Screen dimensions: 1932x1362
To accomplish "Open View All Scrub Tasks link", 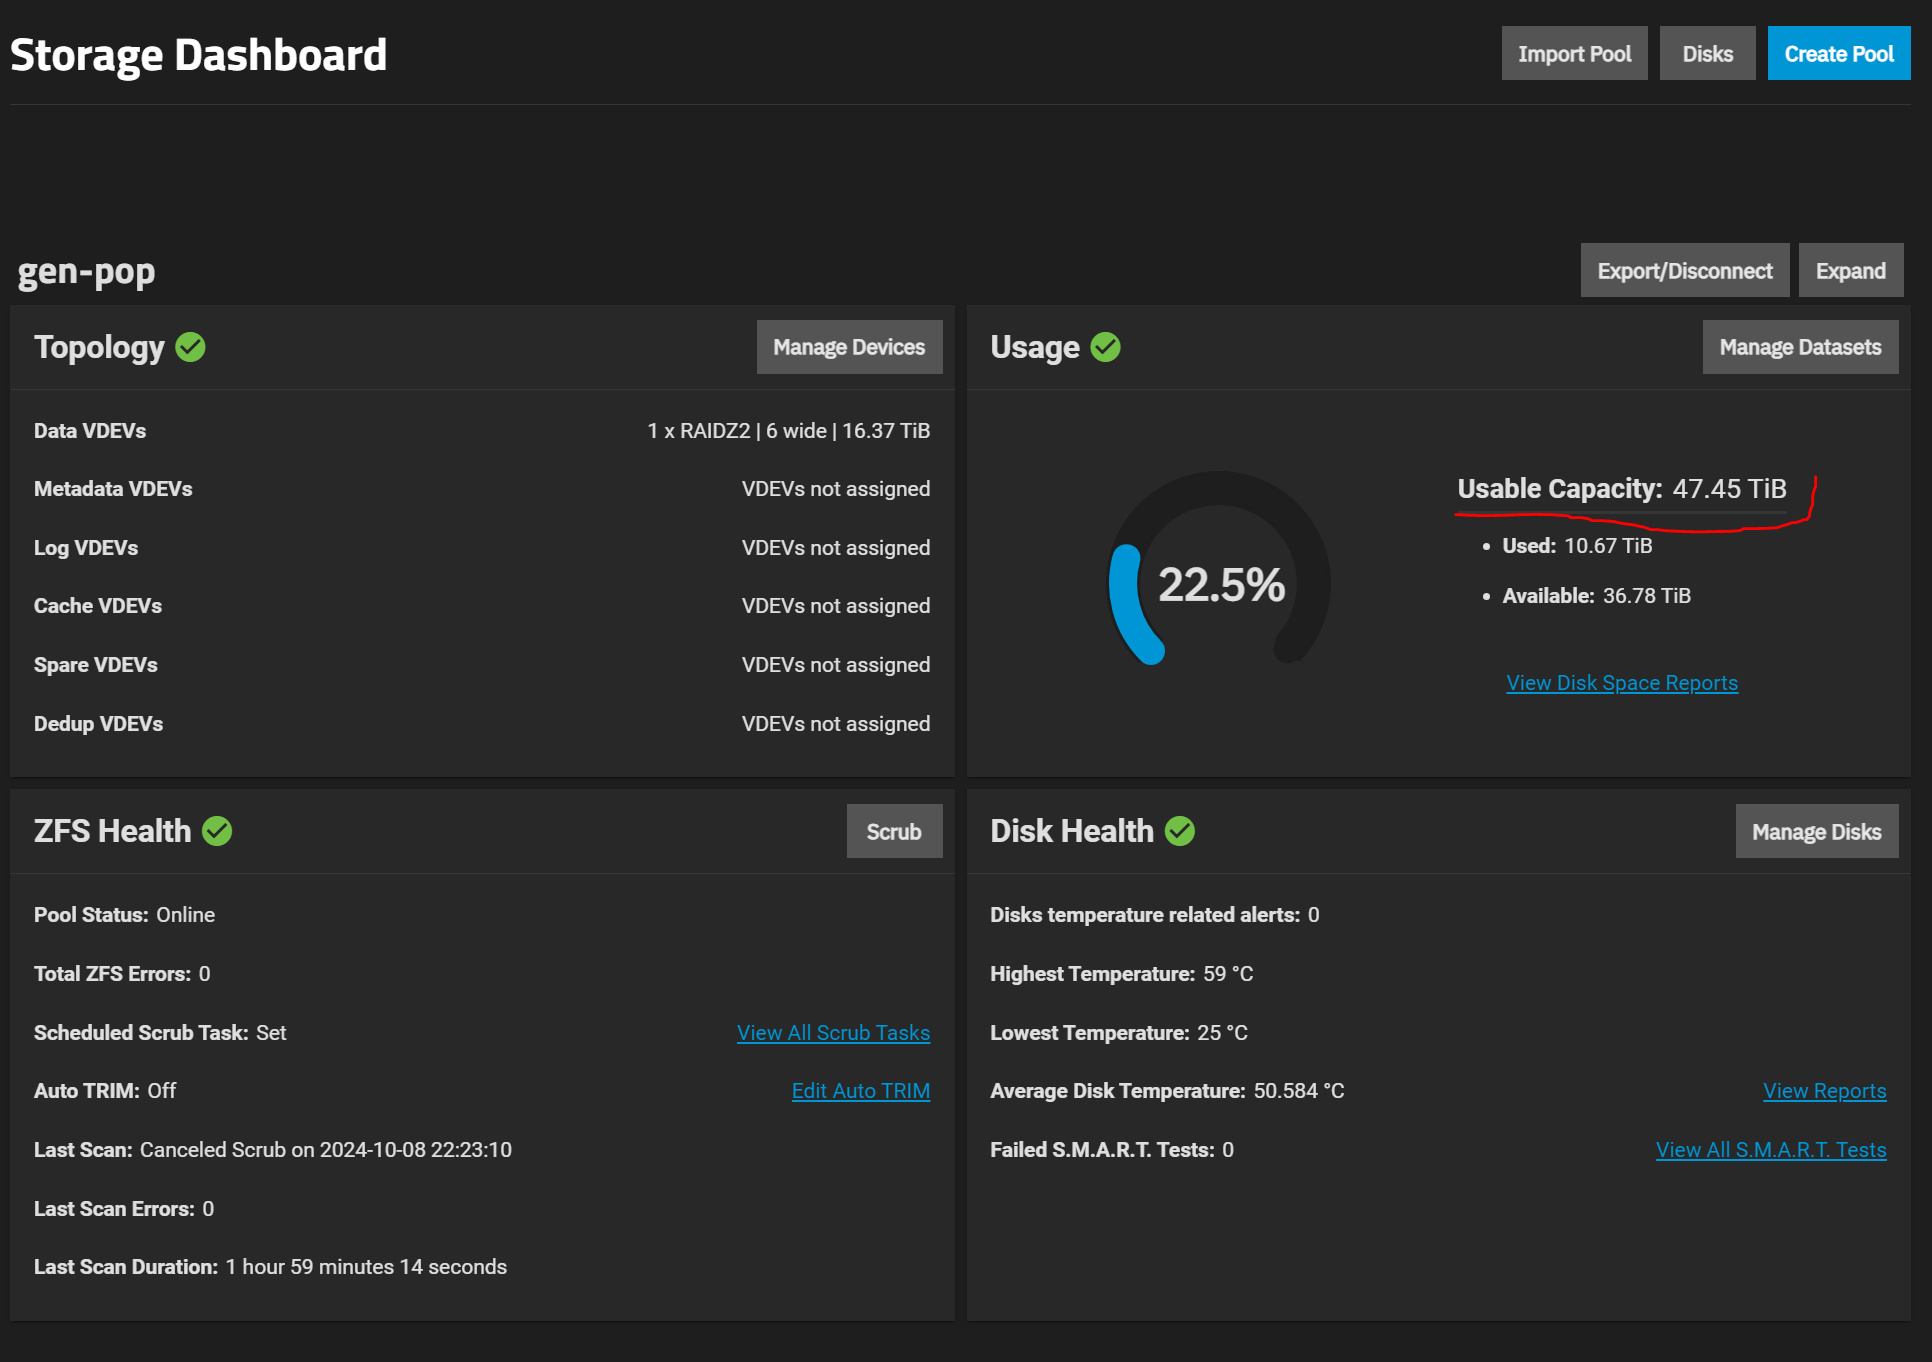I will coord(833,1033).
